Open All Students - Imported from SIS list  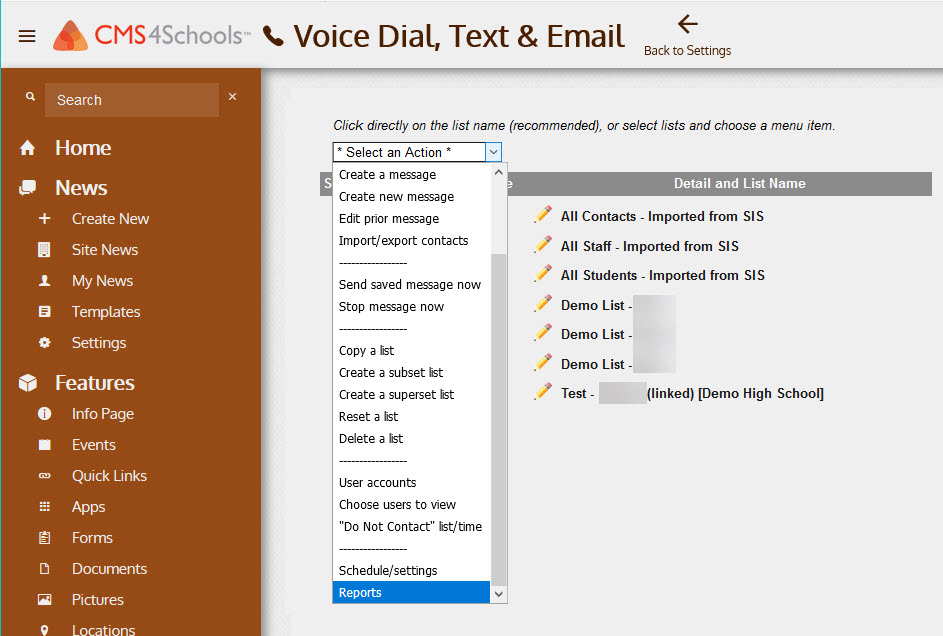[663, 275]
